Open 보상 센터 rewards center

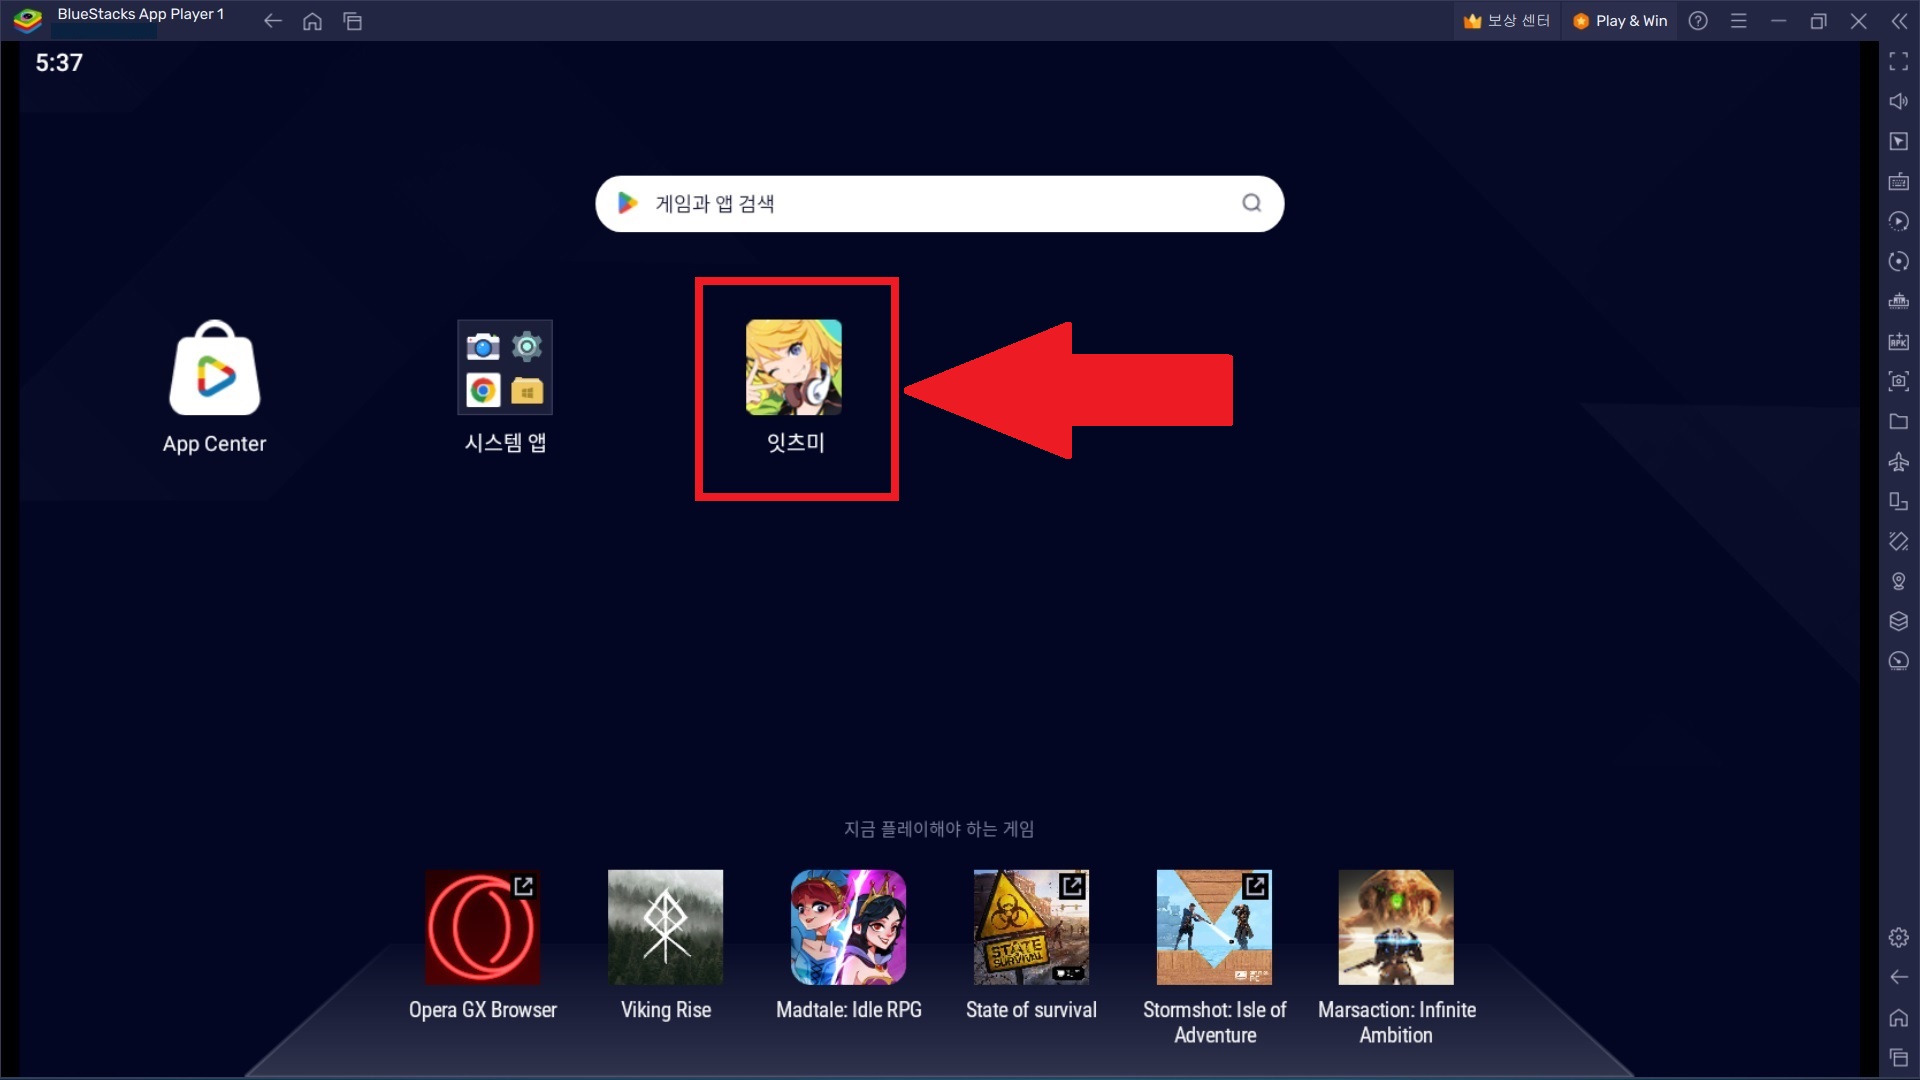1506,21
